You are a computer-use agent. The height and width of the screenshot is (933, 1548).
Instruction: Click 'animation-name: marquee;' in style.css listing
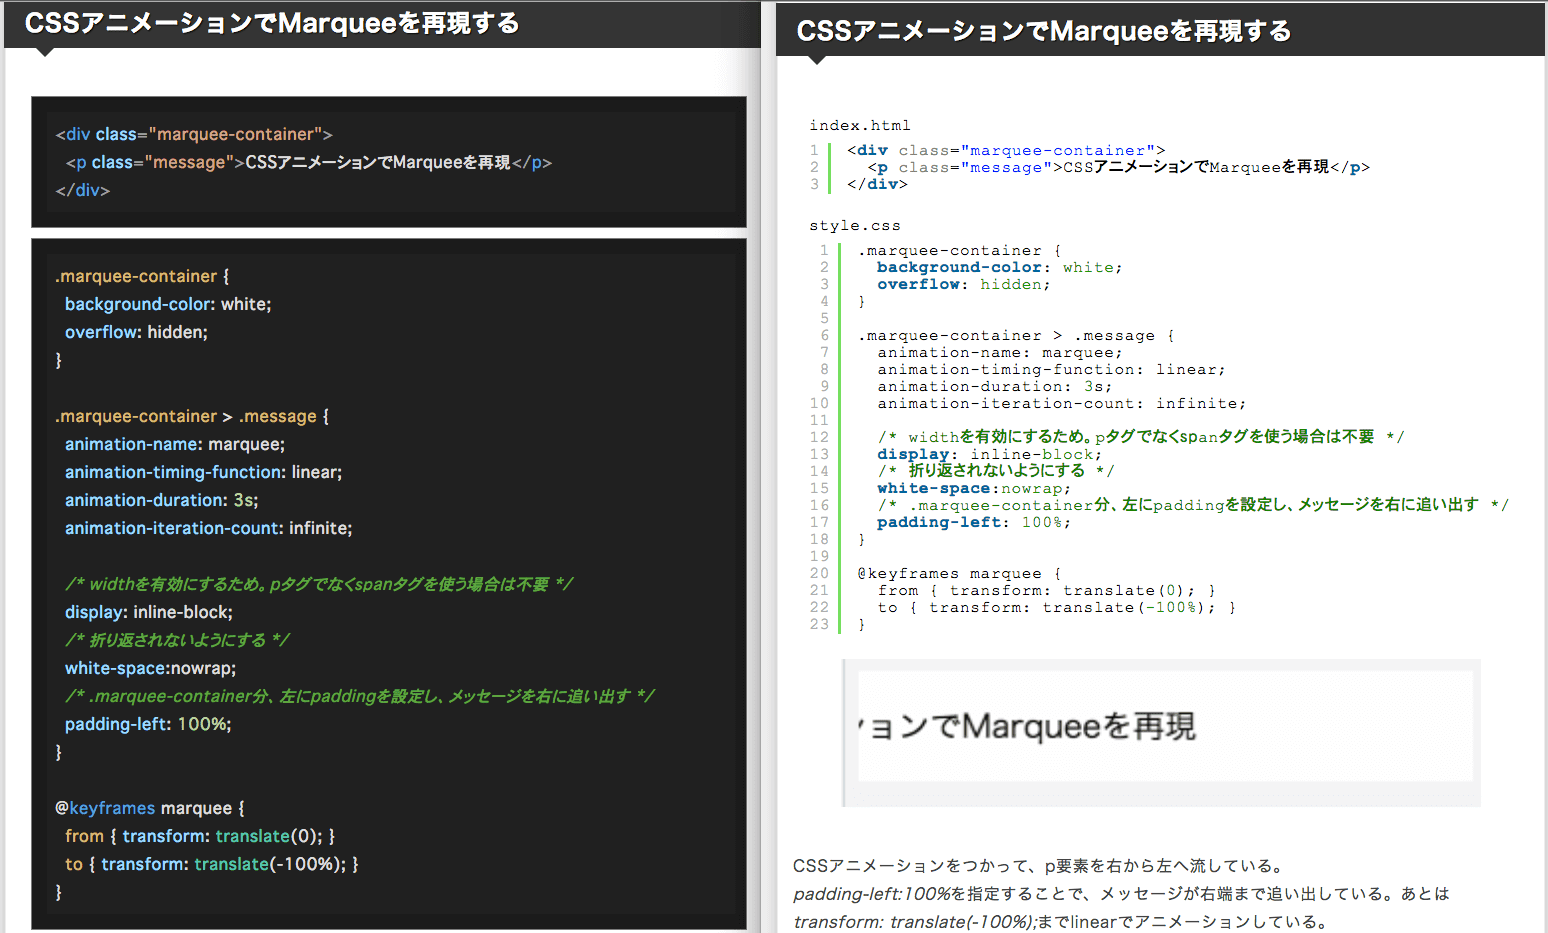[1000, 352]
